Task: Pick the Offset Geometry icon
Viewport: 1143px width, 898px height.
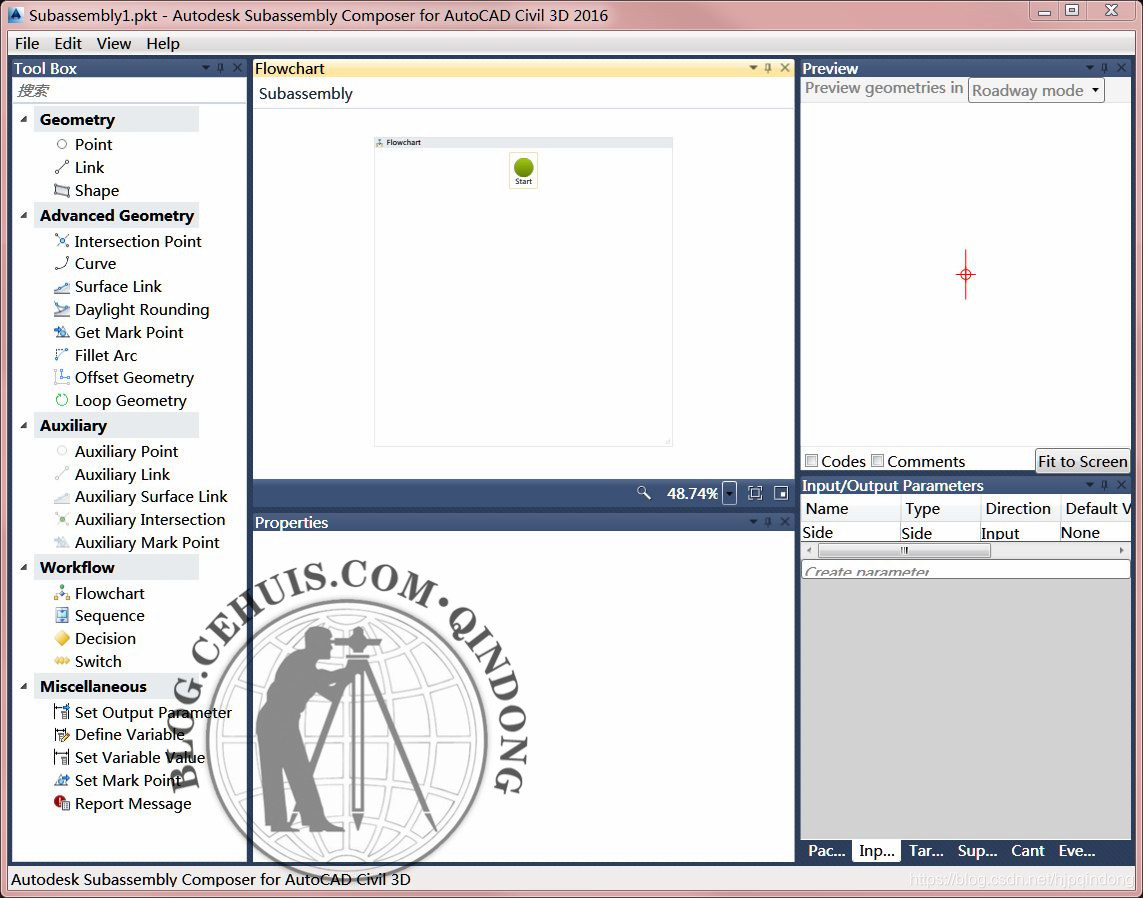Action: (62, 378)
